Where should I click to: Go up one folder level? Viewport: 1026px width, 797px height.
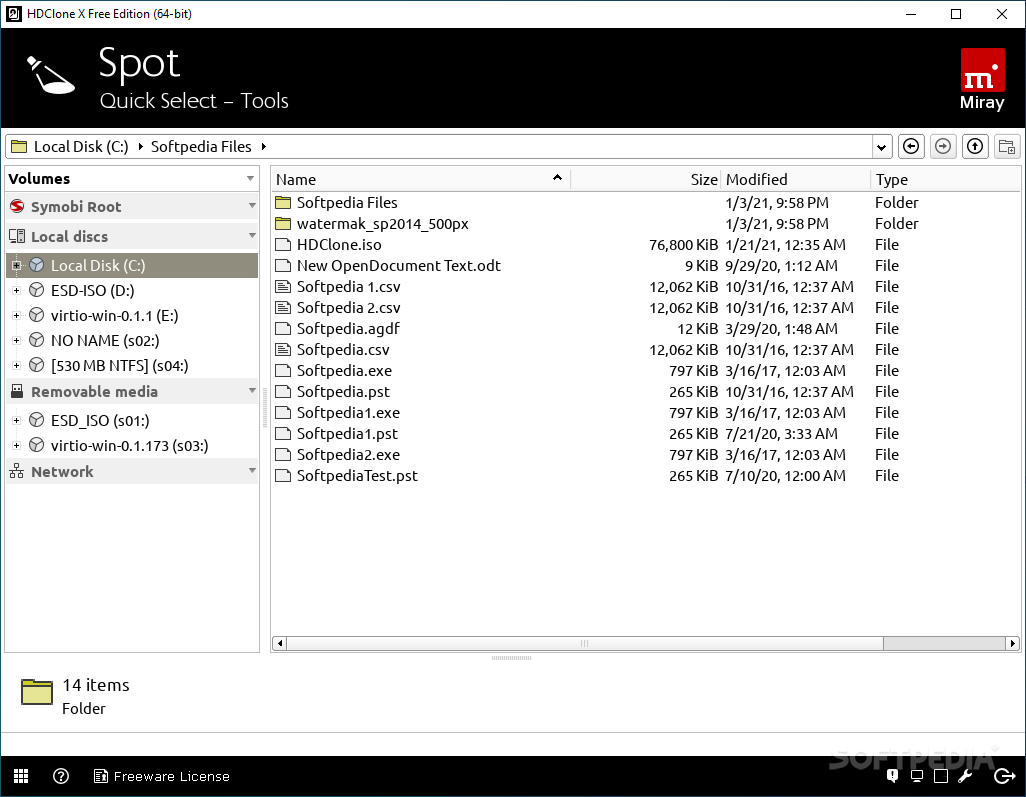click(975, 147)
